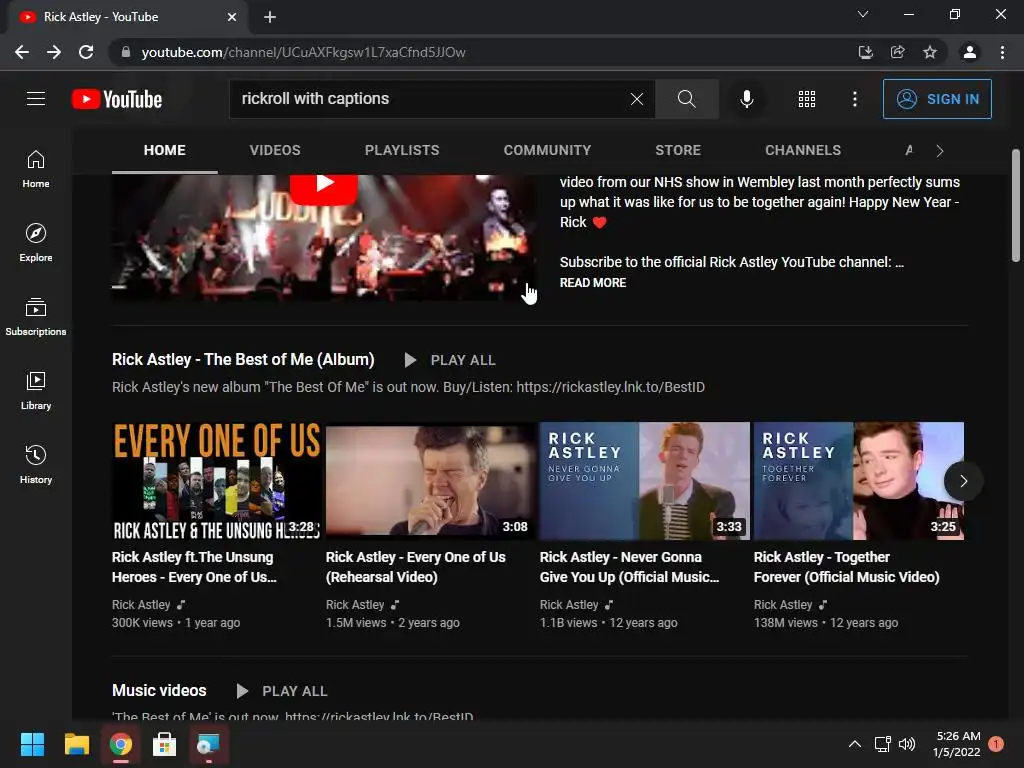Open Chrome profile icon
Image resolution: width=1024 pixels, height=768 pixels.
(970, 52)
